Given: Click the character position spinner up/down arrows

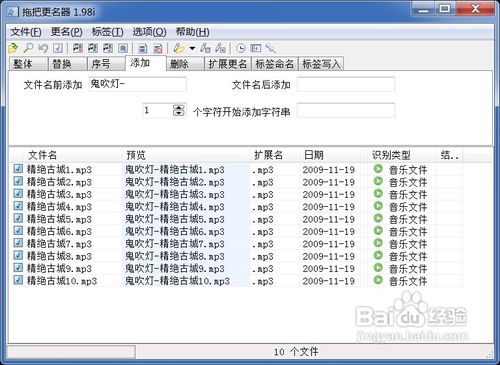Looking at the screenshot, I should coord(179,110).
